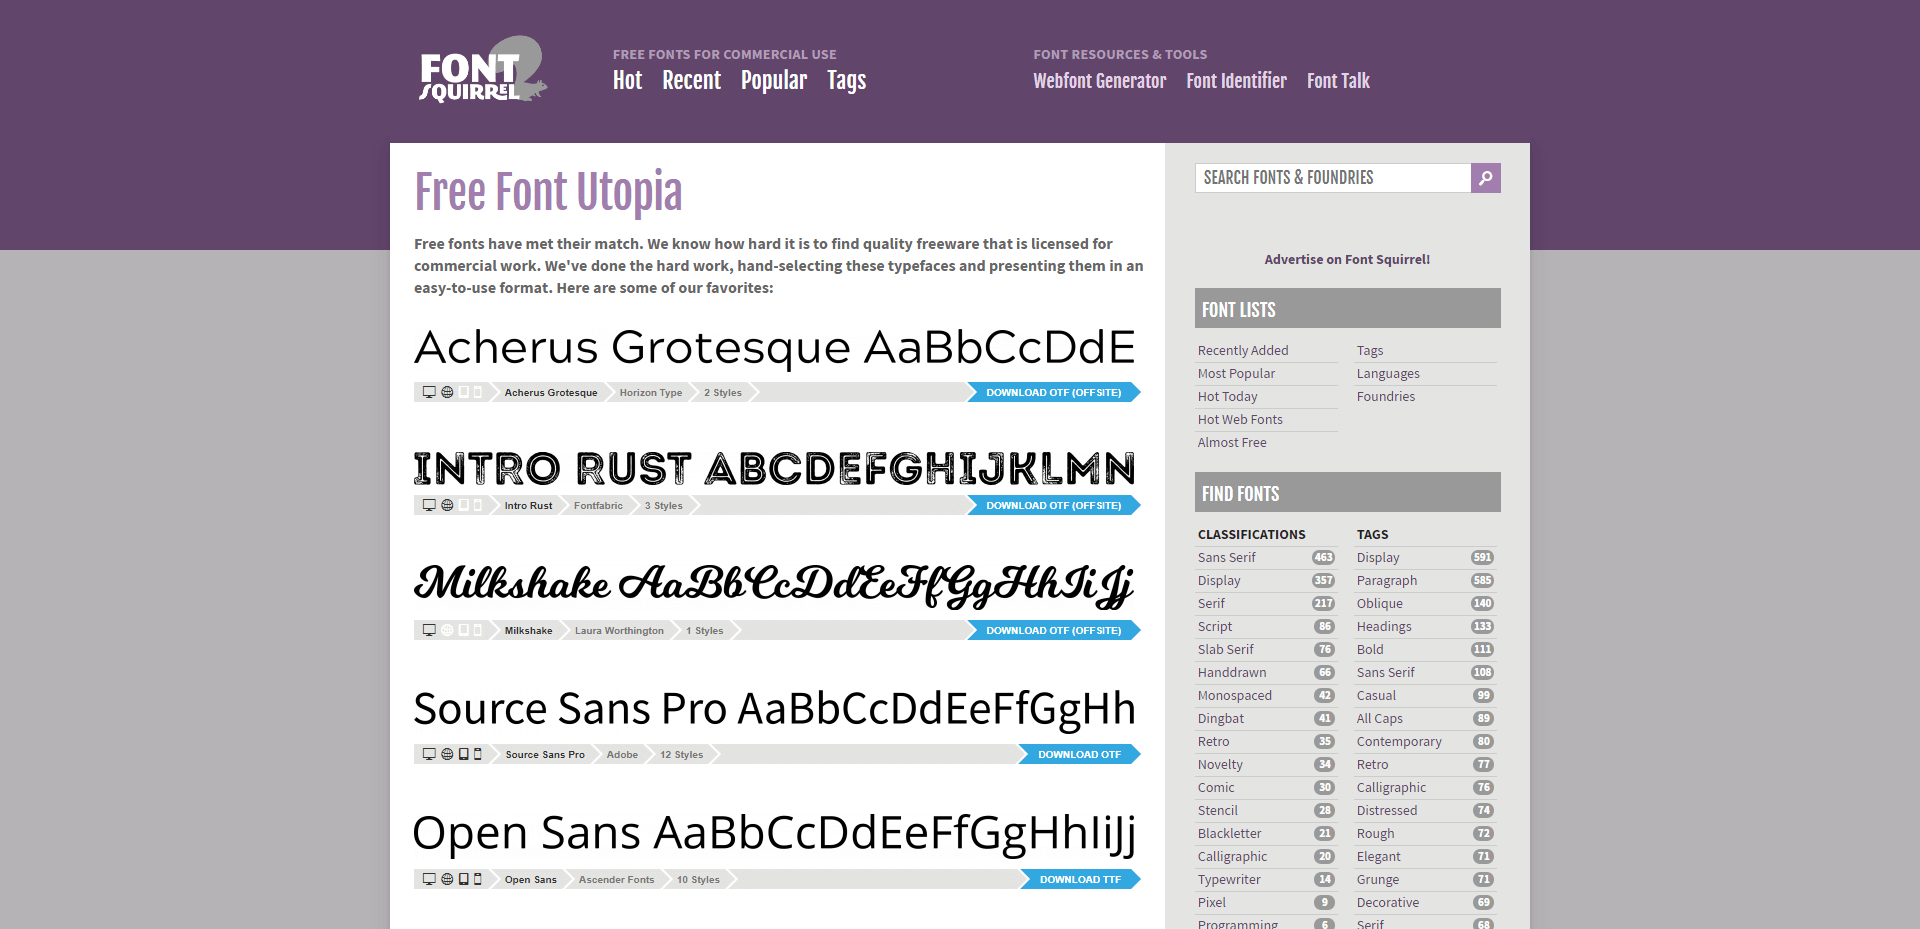1920x929 pixels.
Task: Select tablet ebook icon in Milkshake row
Action: click(464, 630)
